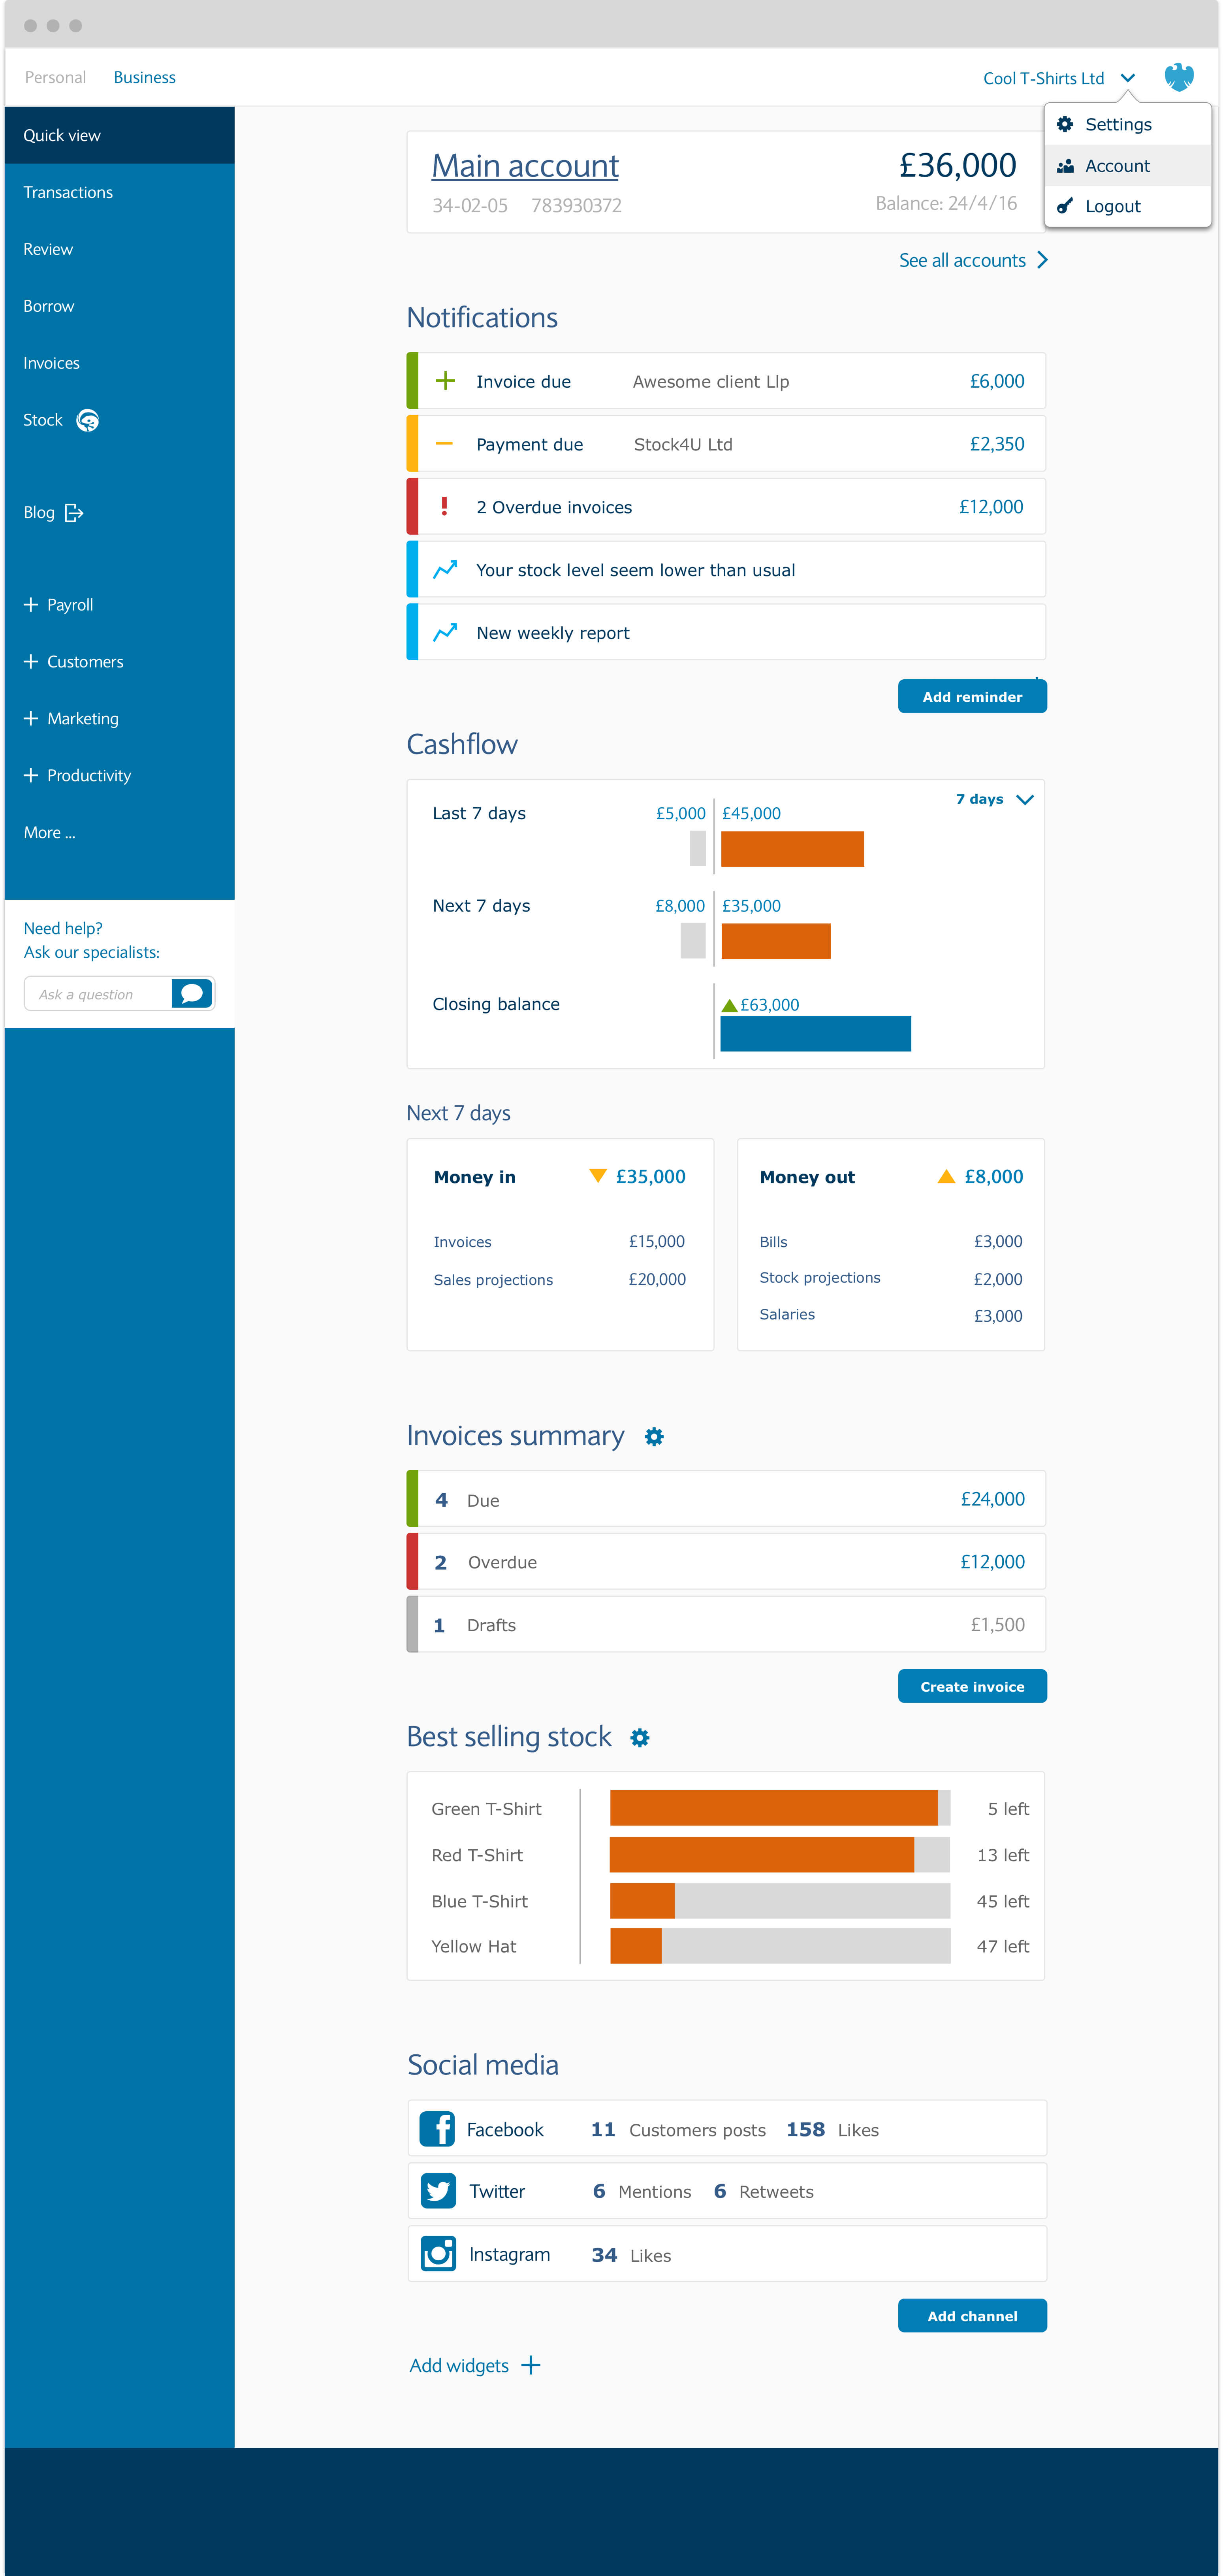The width and height of the screenshot is (1223, 2576).
Task: Click the Instagram camera icon
Action: tap(438, 2254)
